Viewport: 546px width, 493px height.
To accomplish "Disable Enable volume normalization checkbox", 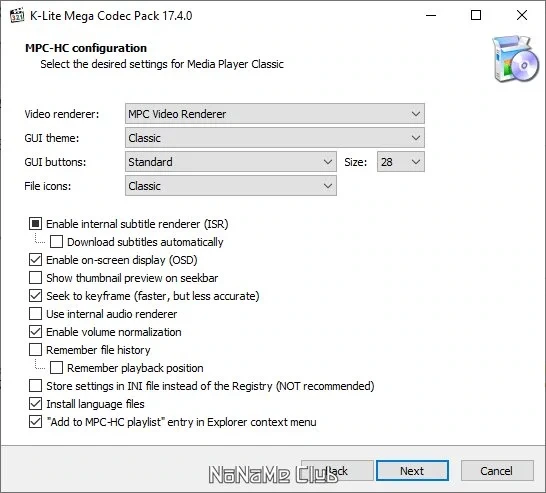I will point(36,332).
